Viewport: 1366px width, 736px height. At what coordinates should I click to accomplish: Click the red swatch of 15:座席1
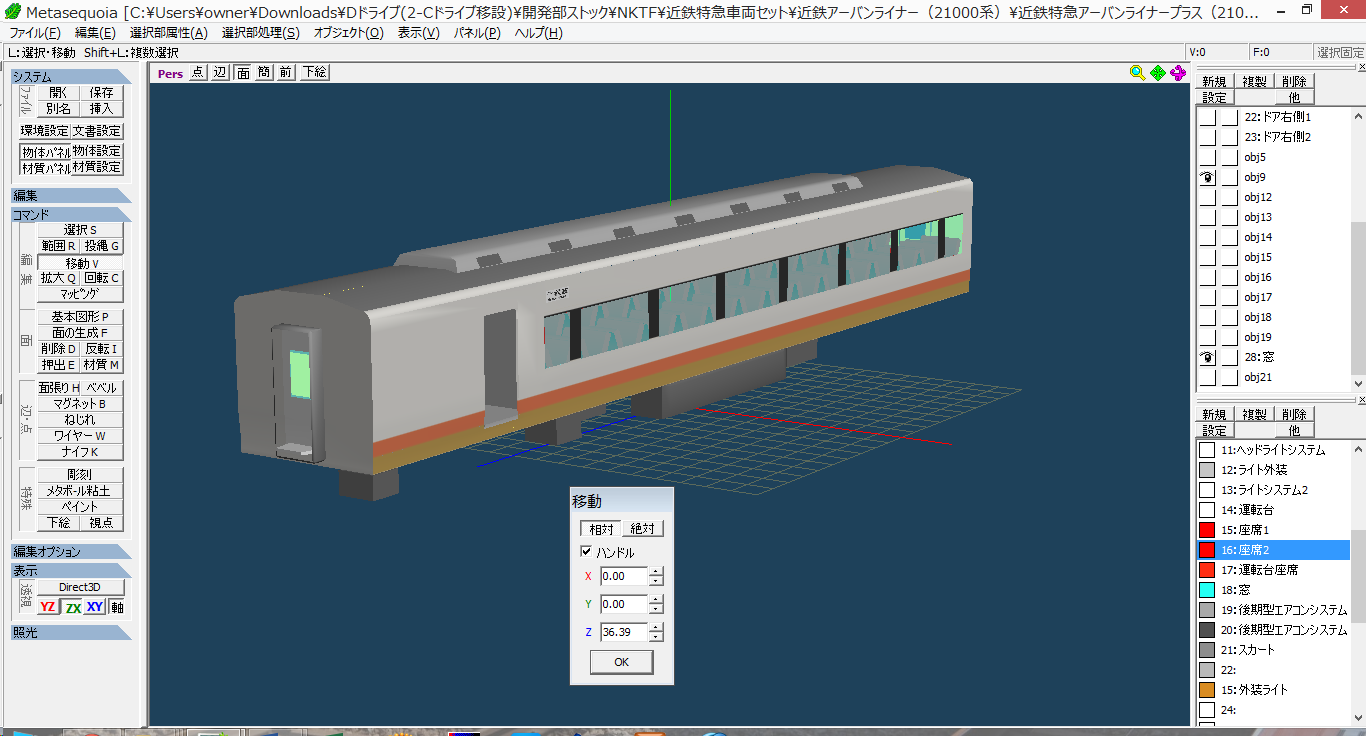click(x=1207, y=530)
